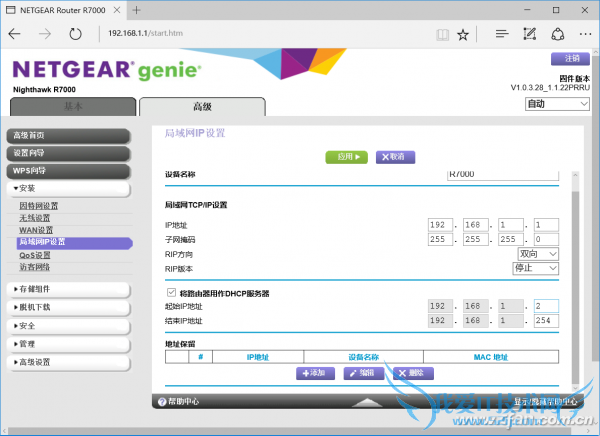Click the device name field R7000

tap(503, 175)
